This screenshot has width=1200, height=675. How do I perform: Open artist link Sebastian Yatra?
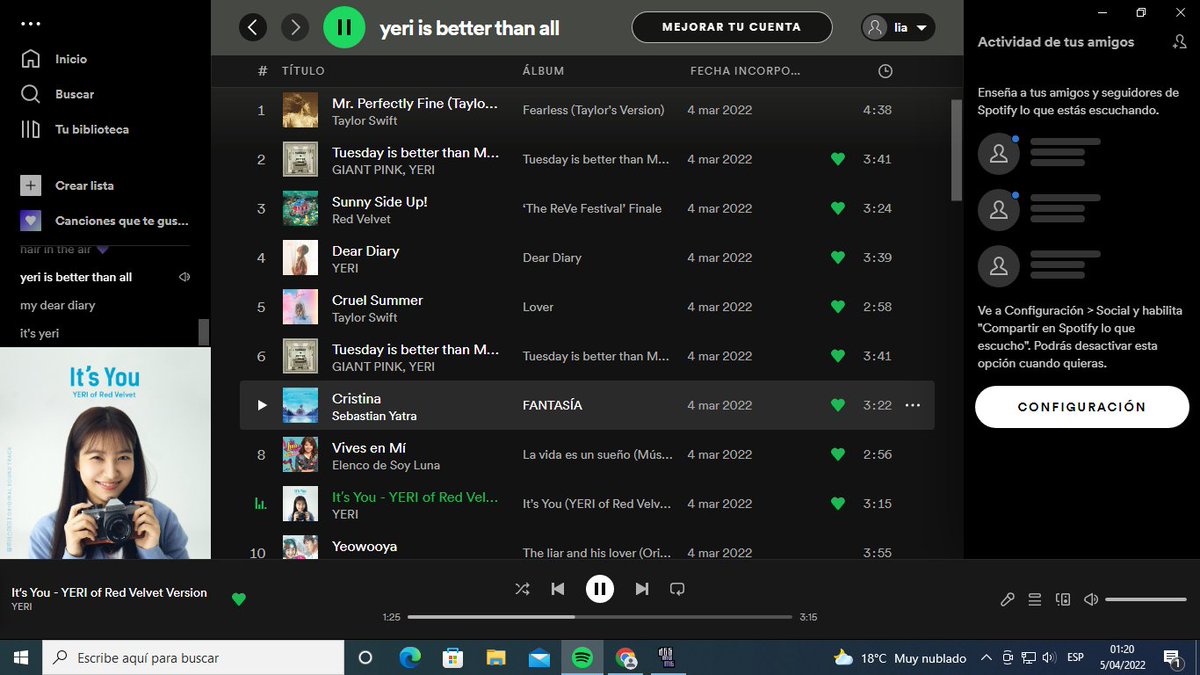pos(374,416)
